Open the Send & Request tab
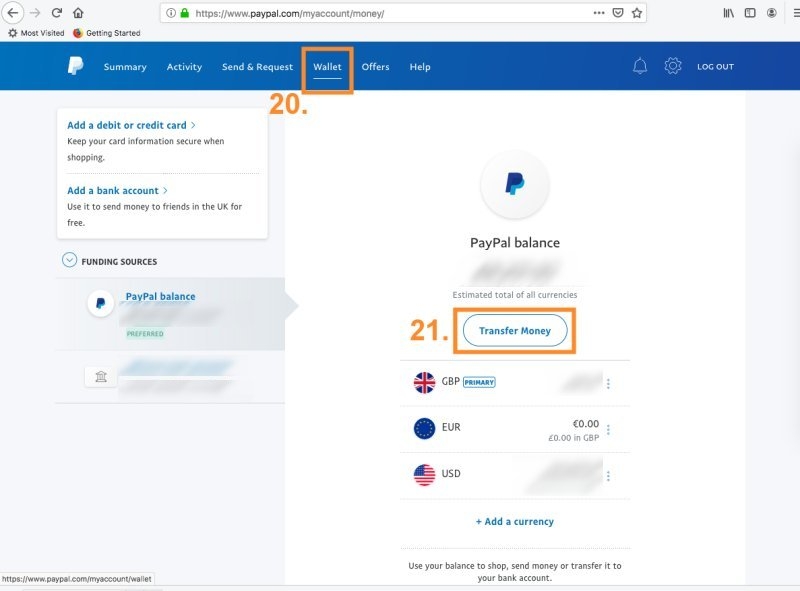Image resolution: width=800 pixels, height=591 pixels. [x=257, y=67]
